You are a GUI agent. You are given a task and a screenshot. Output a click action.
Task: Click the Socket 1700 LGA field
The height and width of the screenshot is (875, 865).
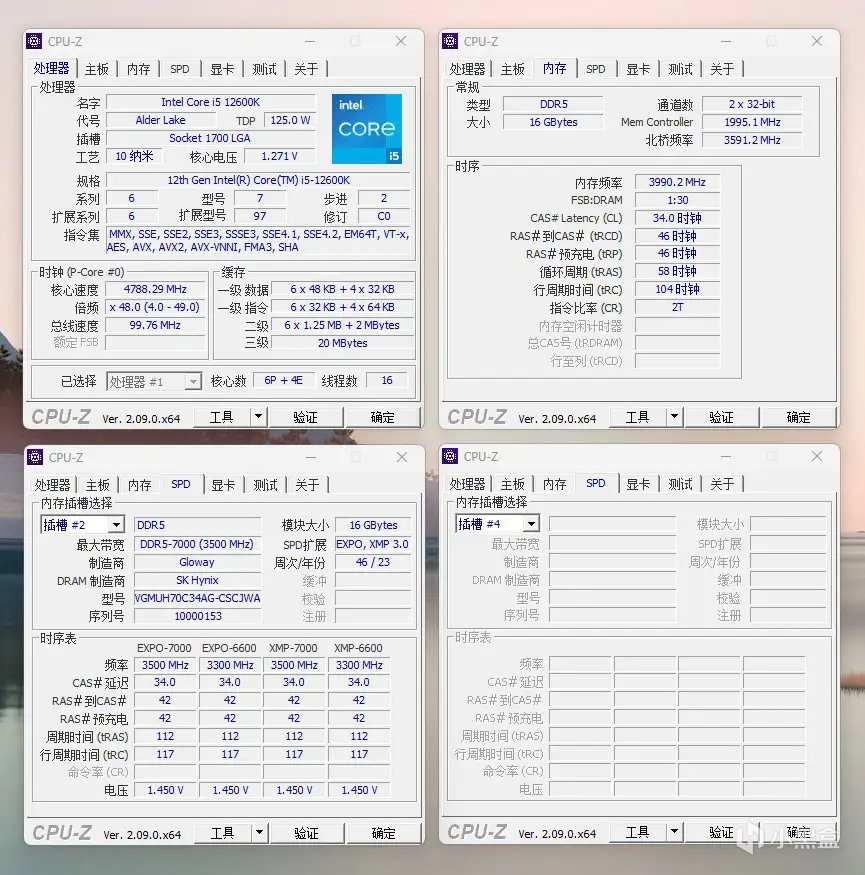(210, 138)
